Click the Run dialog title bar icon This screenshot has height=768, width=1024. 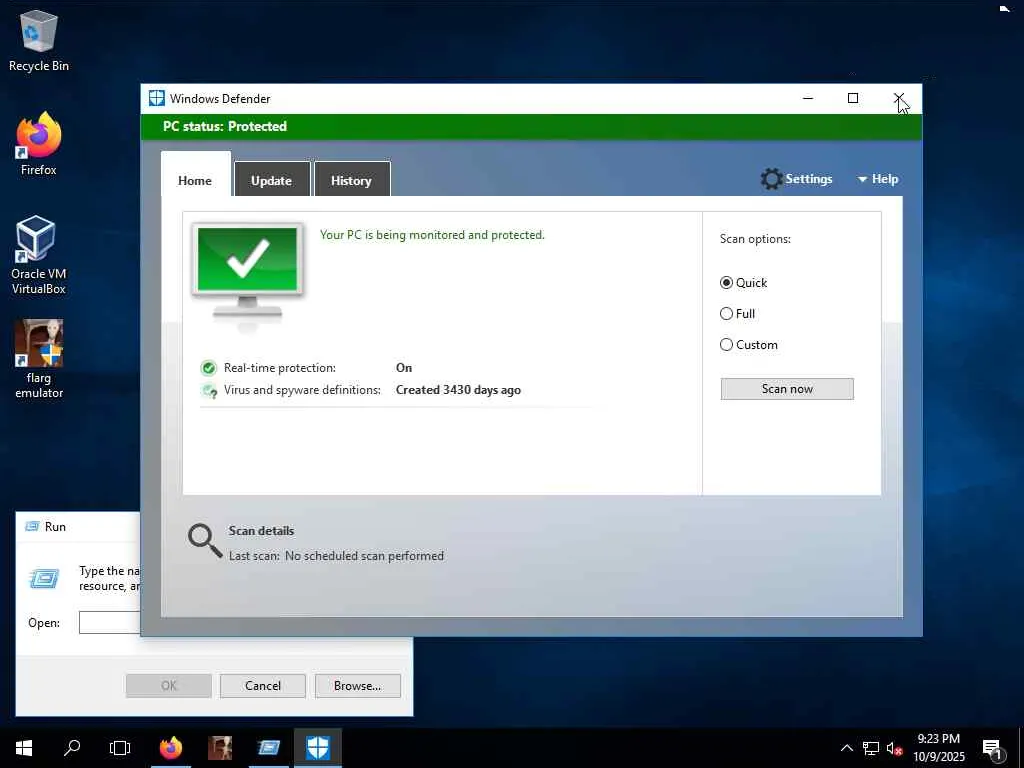(x=32, y=526)
